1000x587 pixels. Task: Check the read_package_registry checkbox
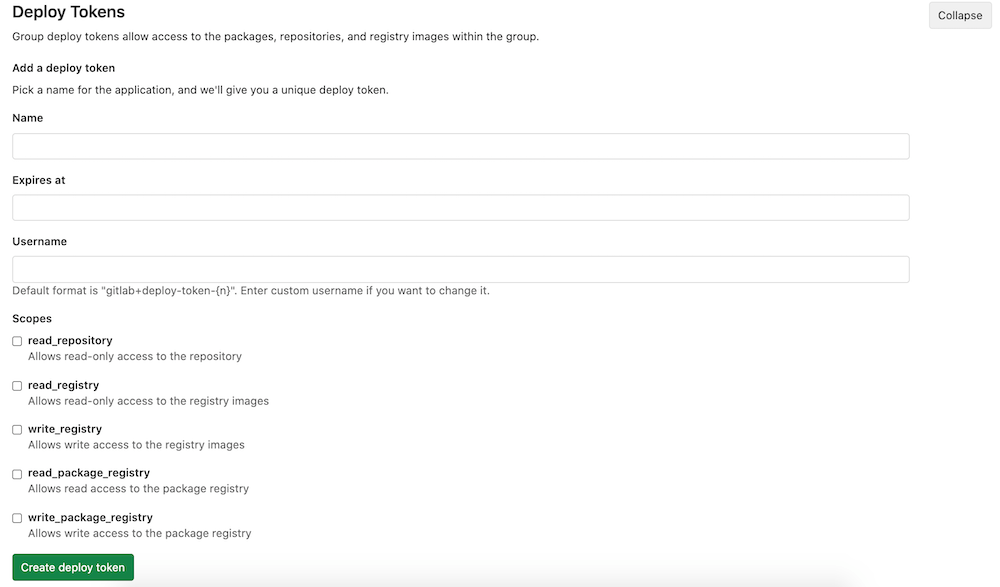point(16,474)
